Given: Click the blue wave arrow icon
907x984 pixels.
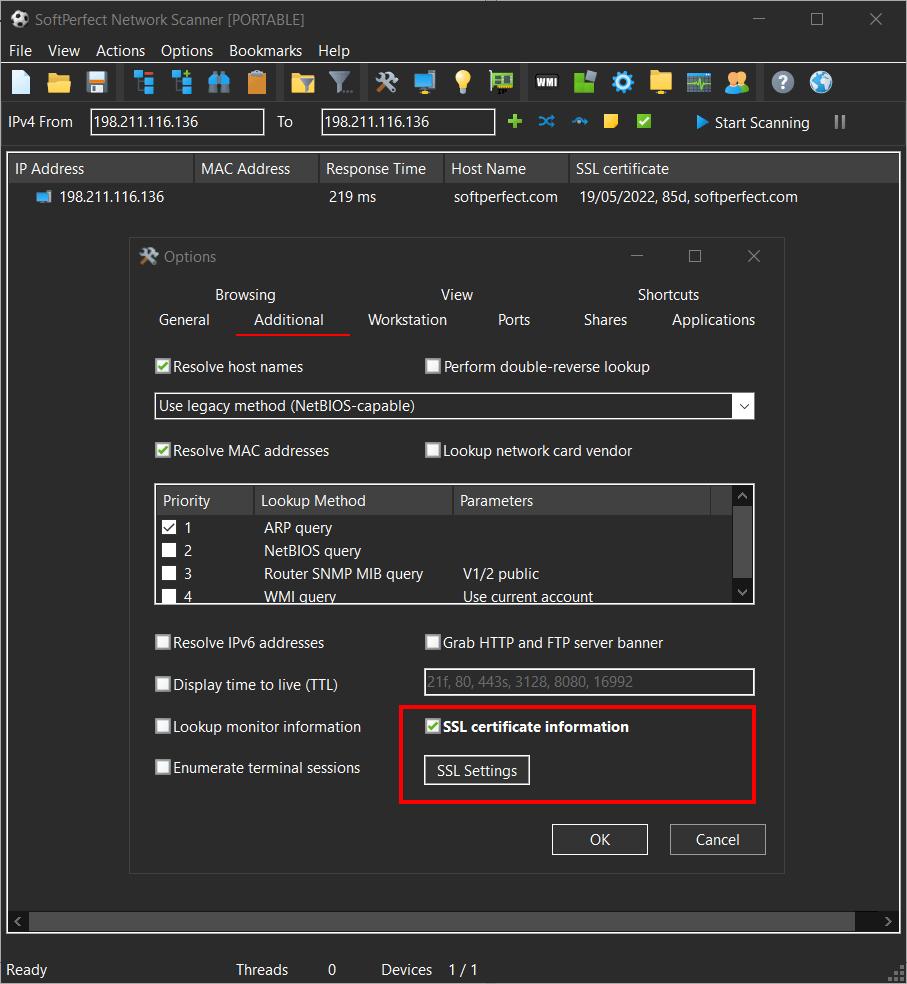Looking at the screenshot, I should (579, 121).
